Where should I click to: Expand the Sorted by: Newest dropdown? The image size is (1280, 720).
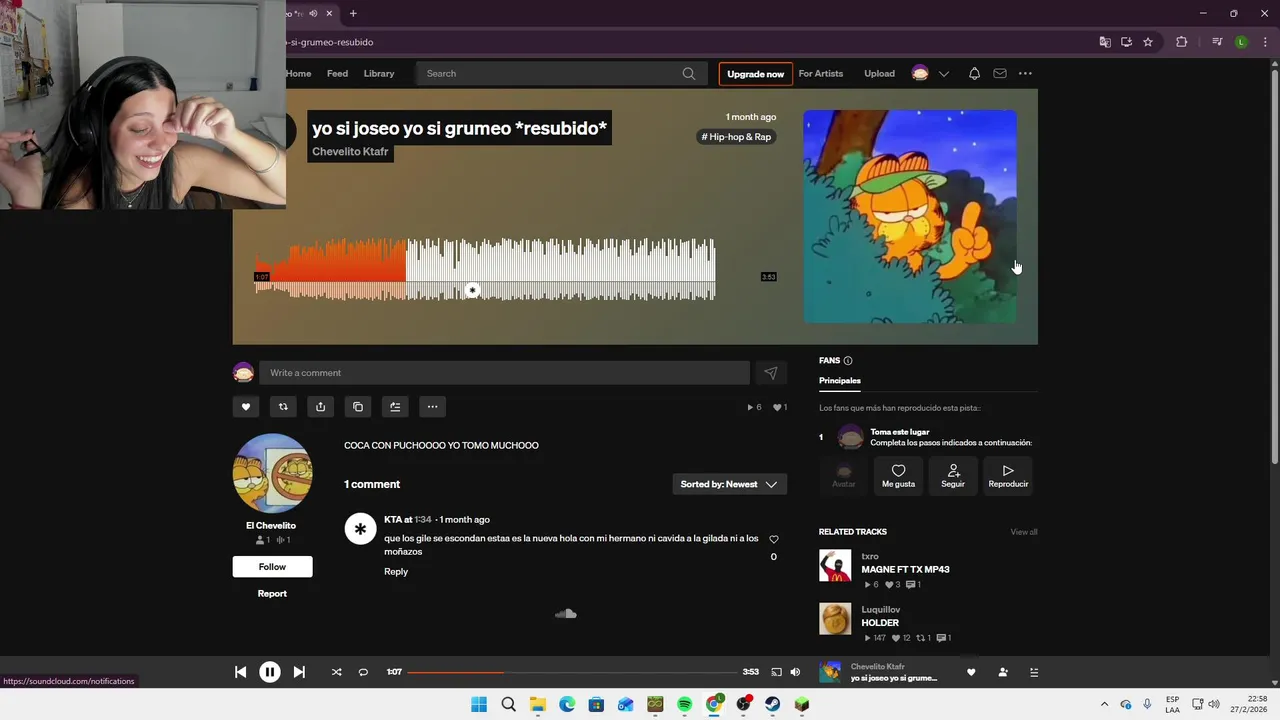click(729, 484)
